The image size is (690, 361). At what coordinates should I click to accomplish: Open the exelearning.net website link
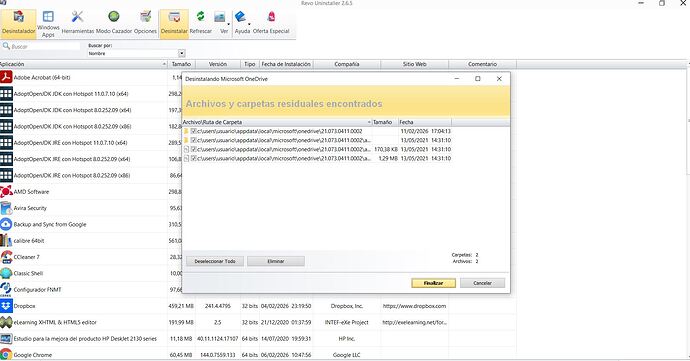coord(414,322)
